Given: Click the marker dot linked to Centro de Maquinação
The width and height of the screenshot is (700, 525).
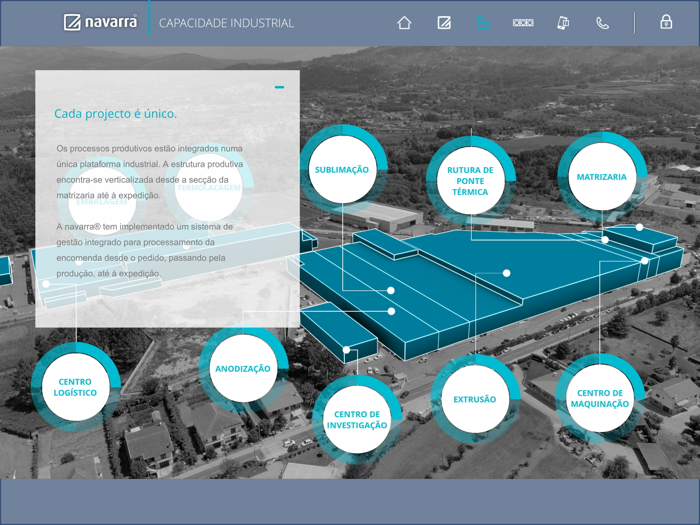Looking at the screenshot, I should pyautogui.click(x=645, y=260).
